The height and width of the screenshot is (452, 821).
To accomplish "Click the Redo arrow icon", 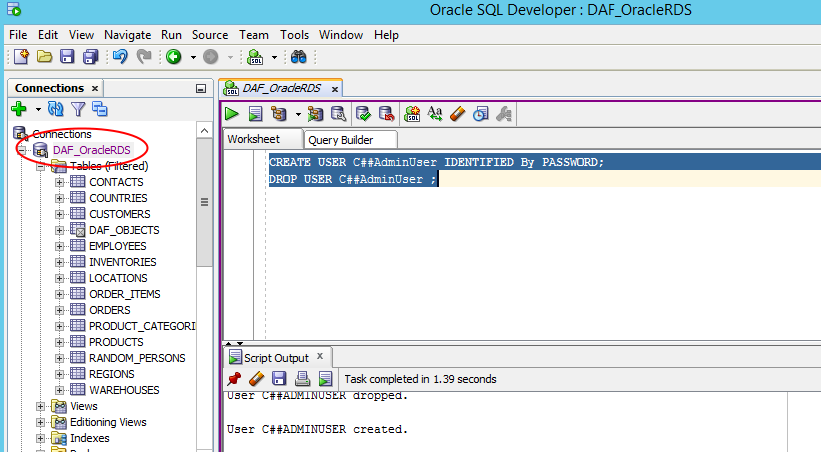I will point(143,57).
